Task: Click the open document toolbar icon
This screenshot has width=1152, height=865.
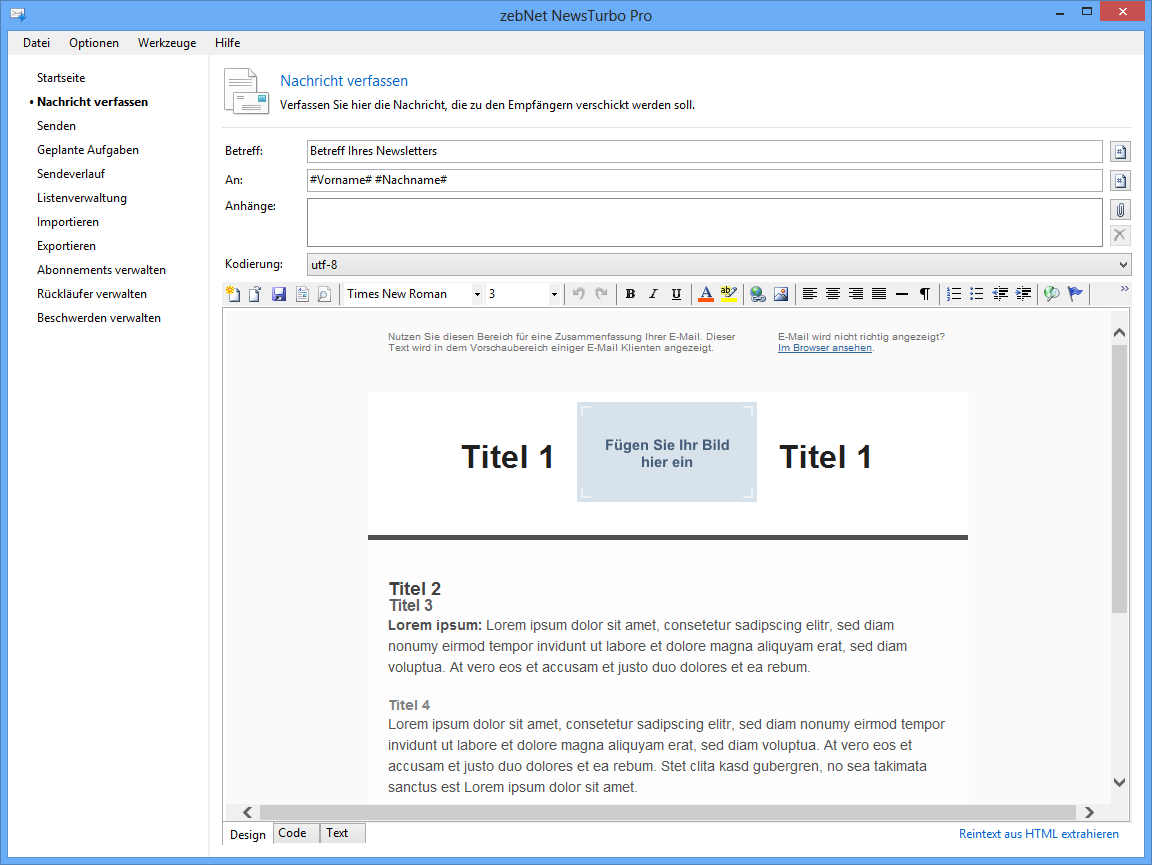Action: pos(256,294)
